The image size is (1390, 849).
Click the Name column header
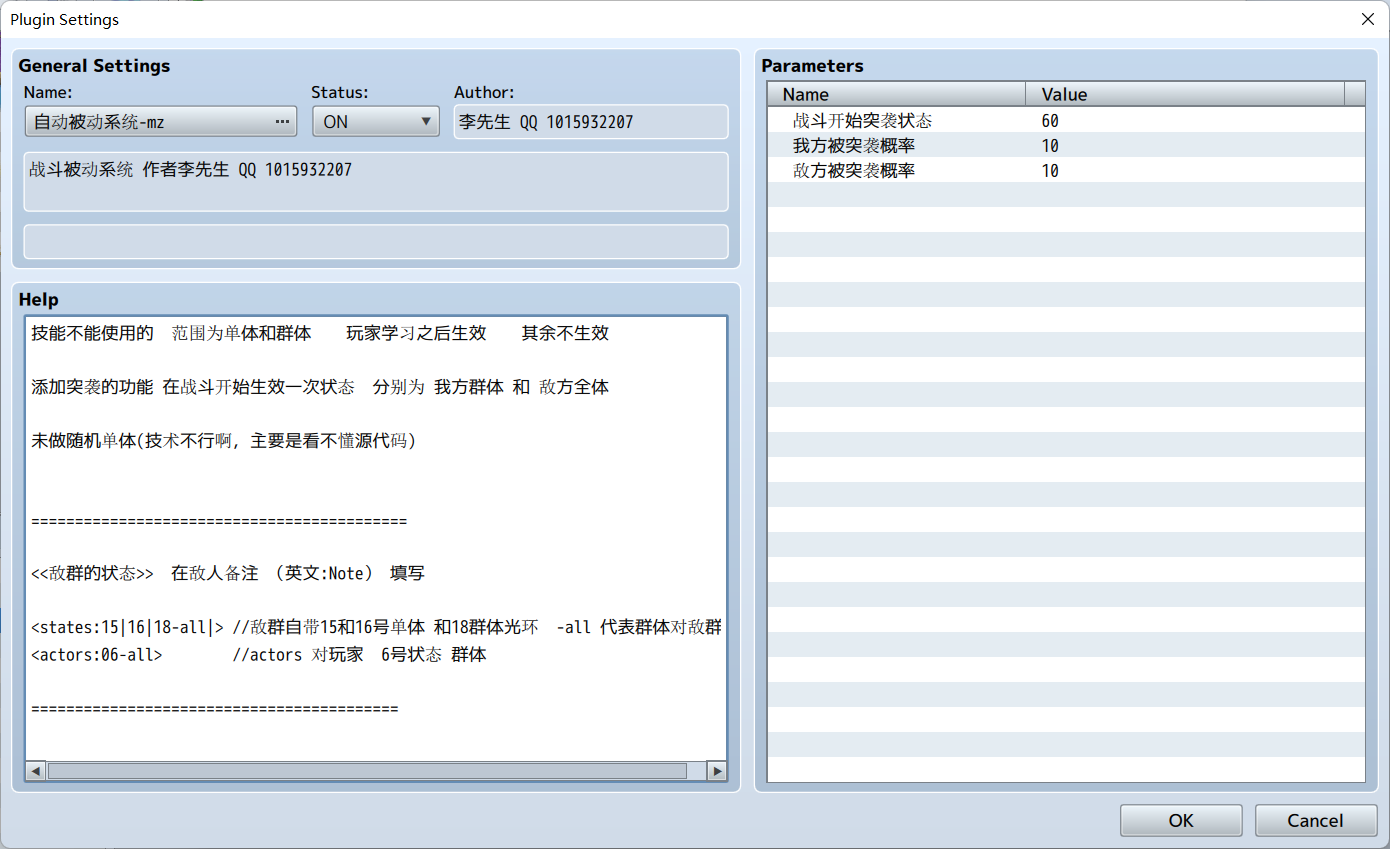click(897, 94)
